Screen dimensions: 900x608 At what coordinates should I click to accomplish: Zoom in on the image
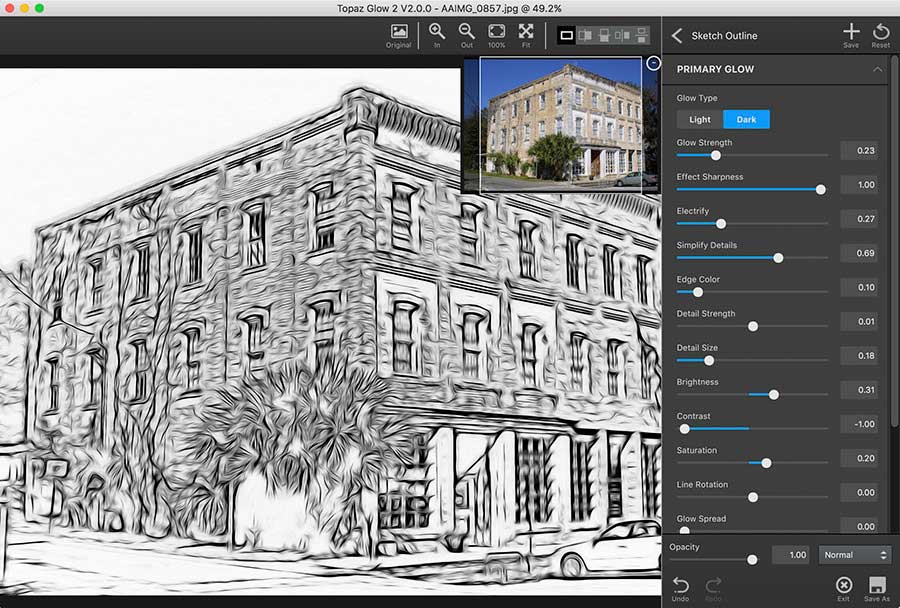pyautogui.click(x=437, y=36)
